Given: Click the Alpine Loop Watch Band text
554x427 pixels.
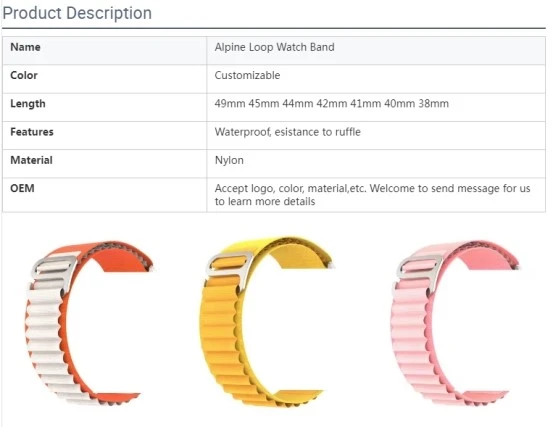Looking at the screenshot, I should point(275,47).
